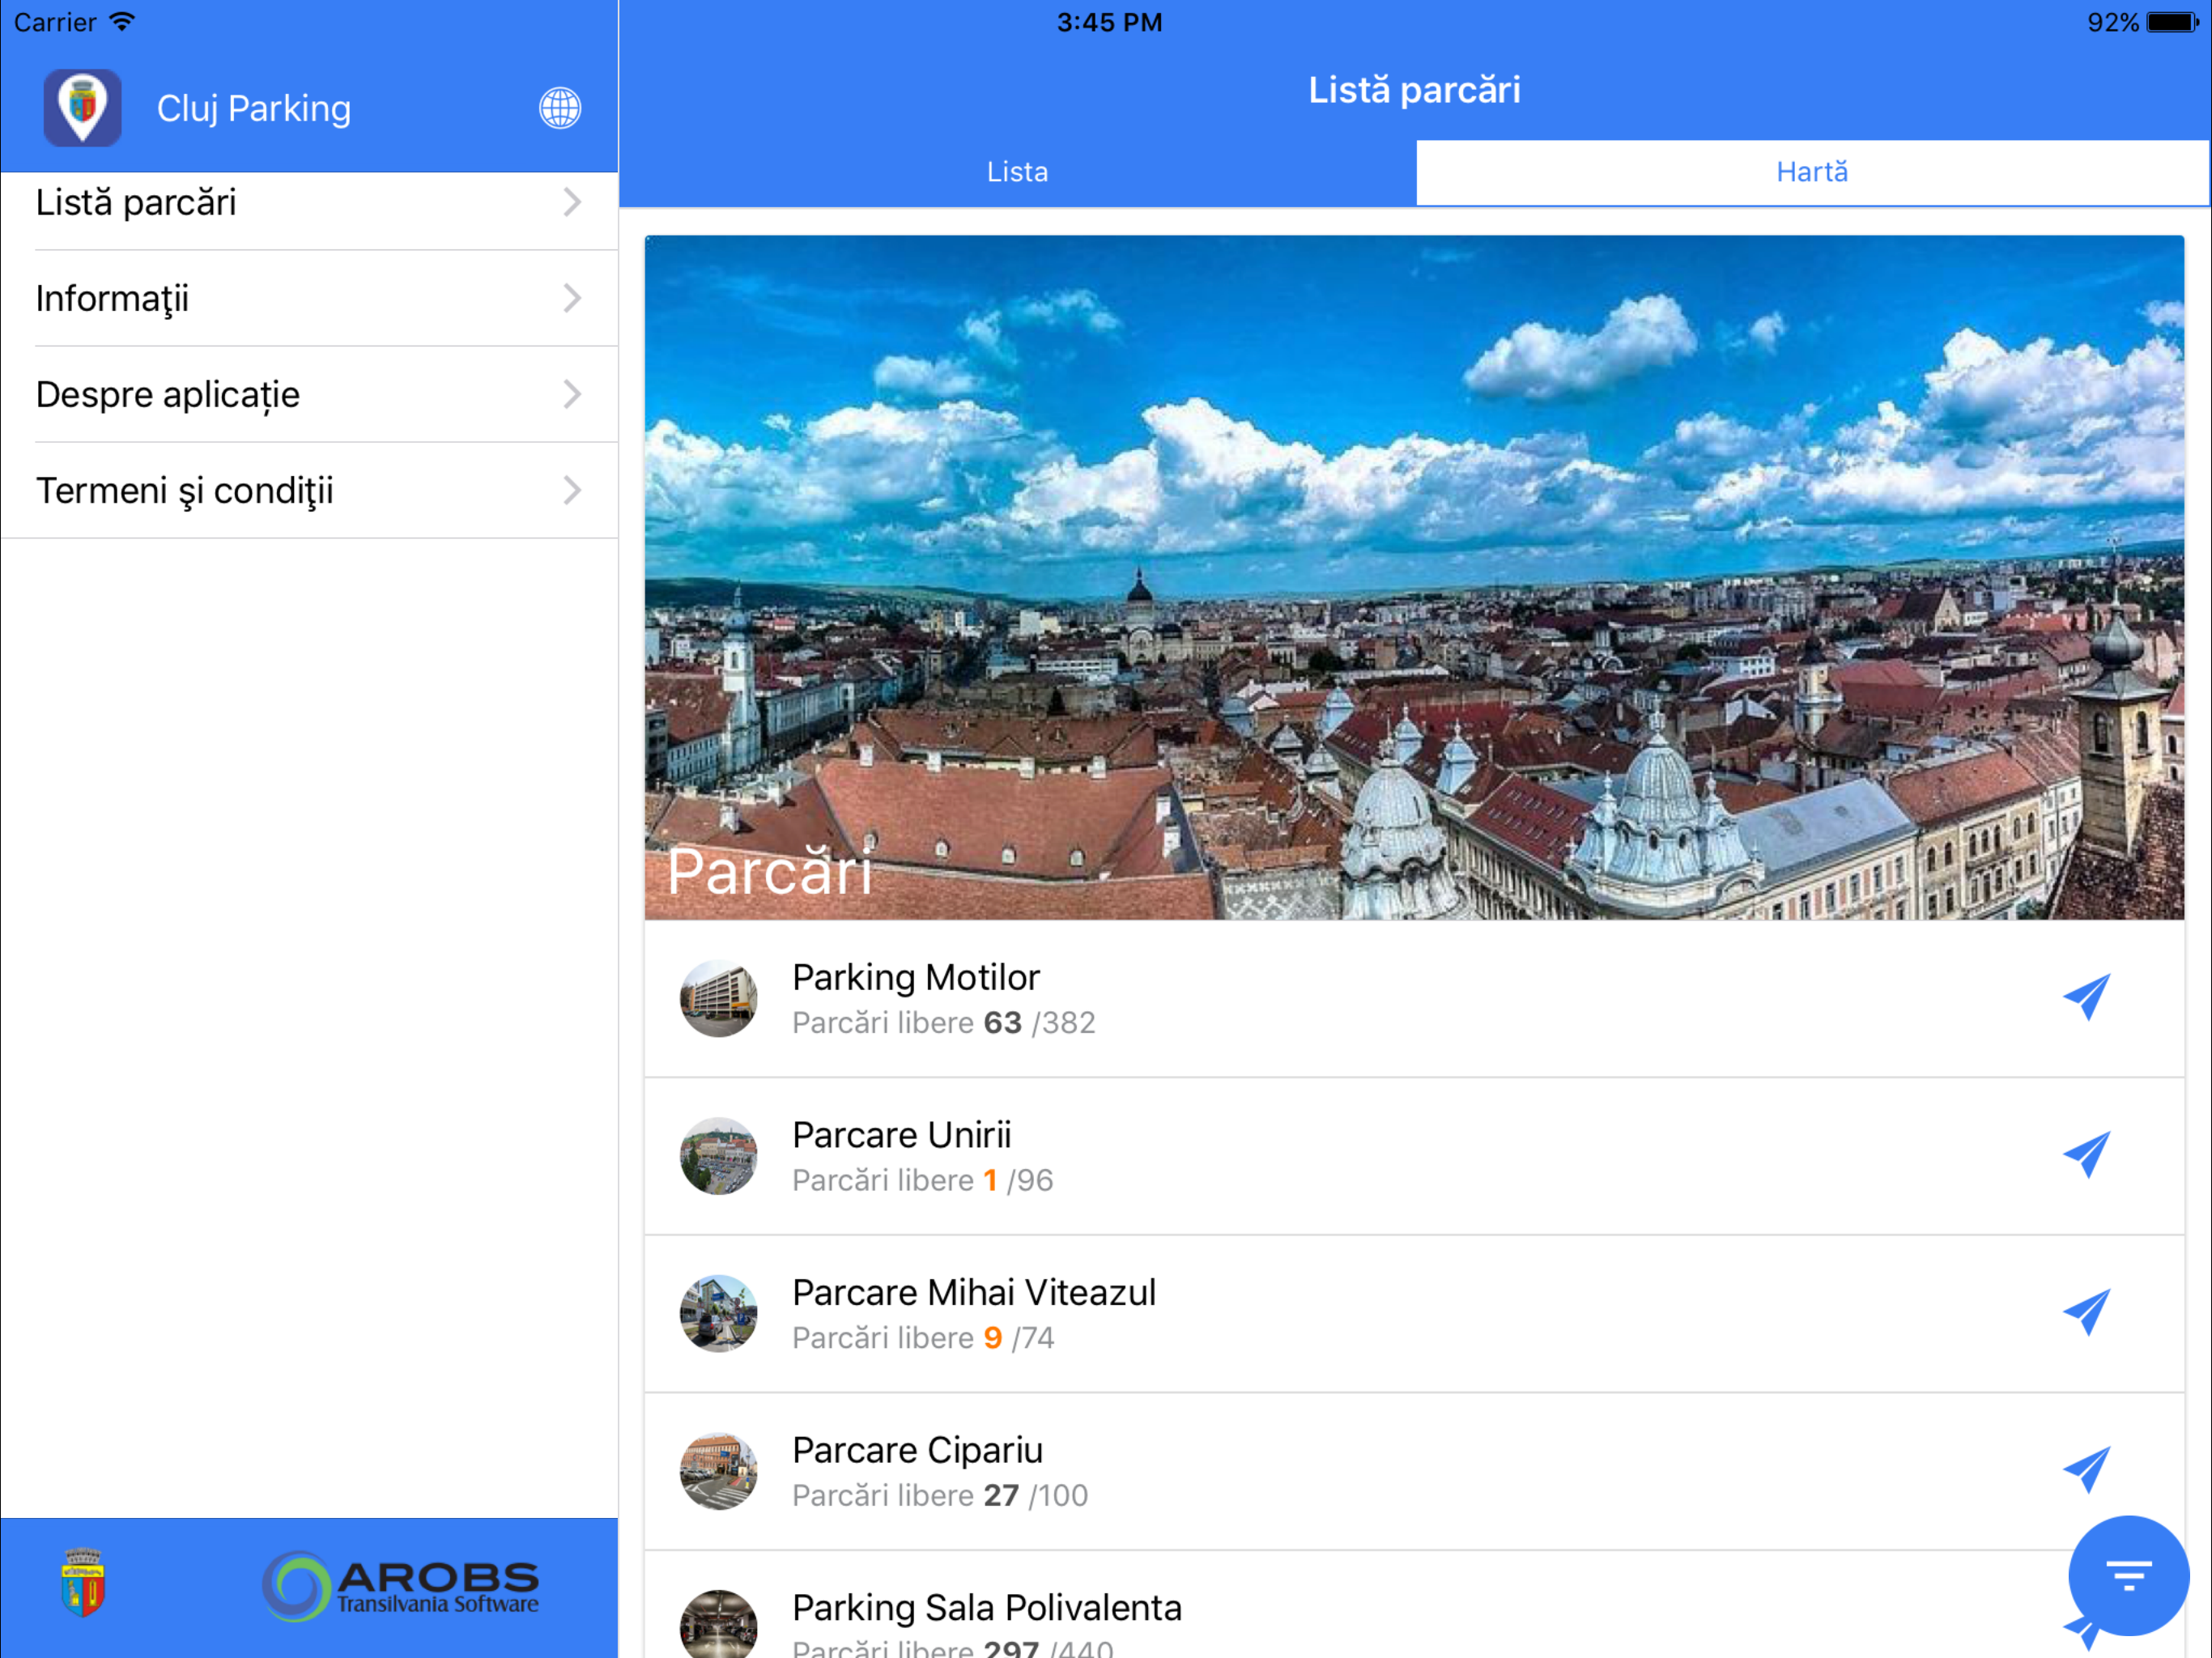Viewport: 2212px width, 1658px height.
Task: Click Parking Motilor thumbnail image
Action: (x=718, y=998)
